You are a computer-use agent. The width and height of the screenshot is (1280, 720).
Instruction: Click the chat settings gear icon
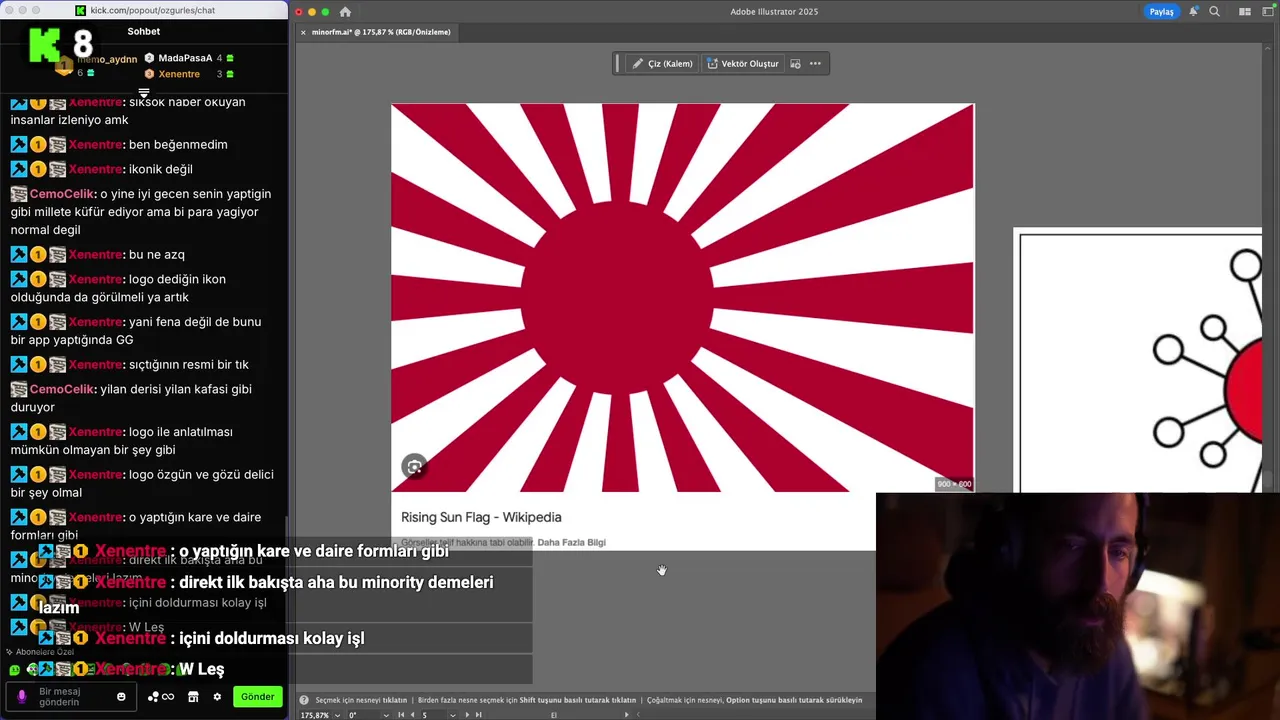[x=217, y=697]
